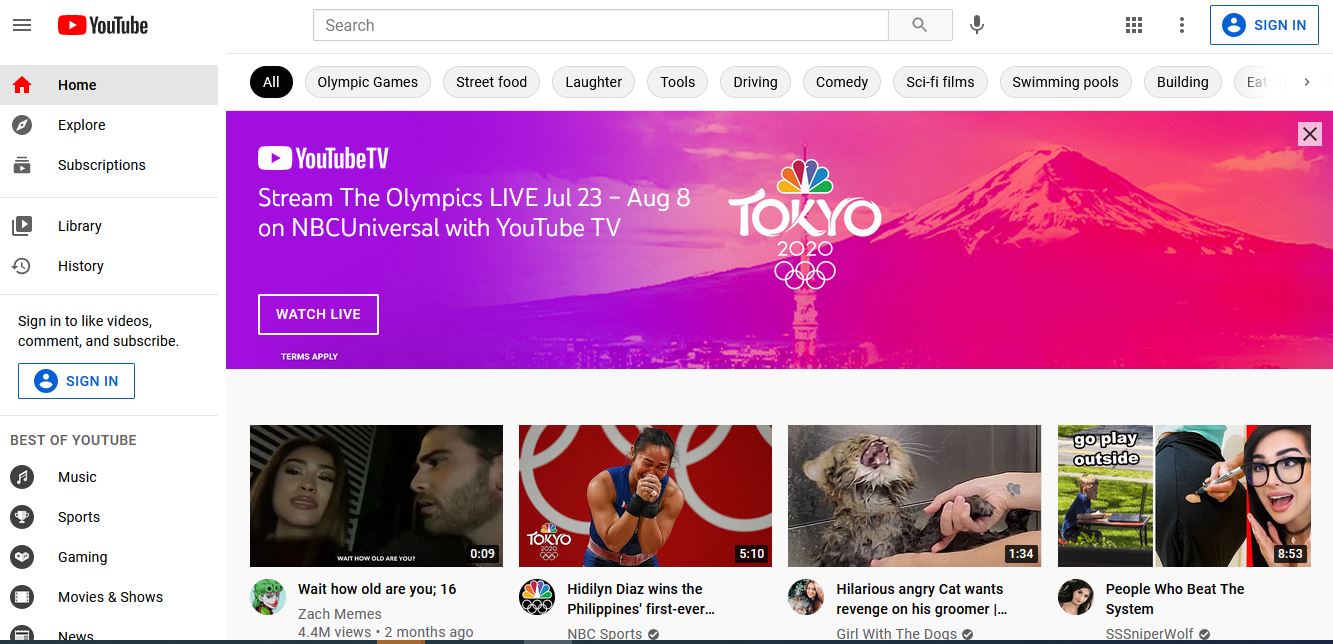Screen dimensions: 1333x644
Task: Start voice search with microphone icon
Action: pos(977,25)
